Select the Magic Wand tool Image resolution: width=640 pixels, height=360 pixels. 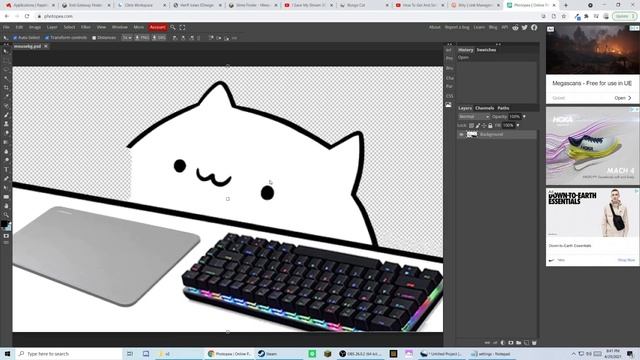[6, 78]
